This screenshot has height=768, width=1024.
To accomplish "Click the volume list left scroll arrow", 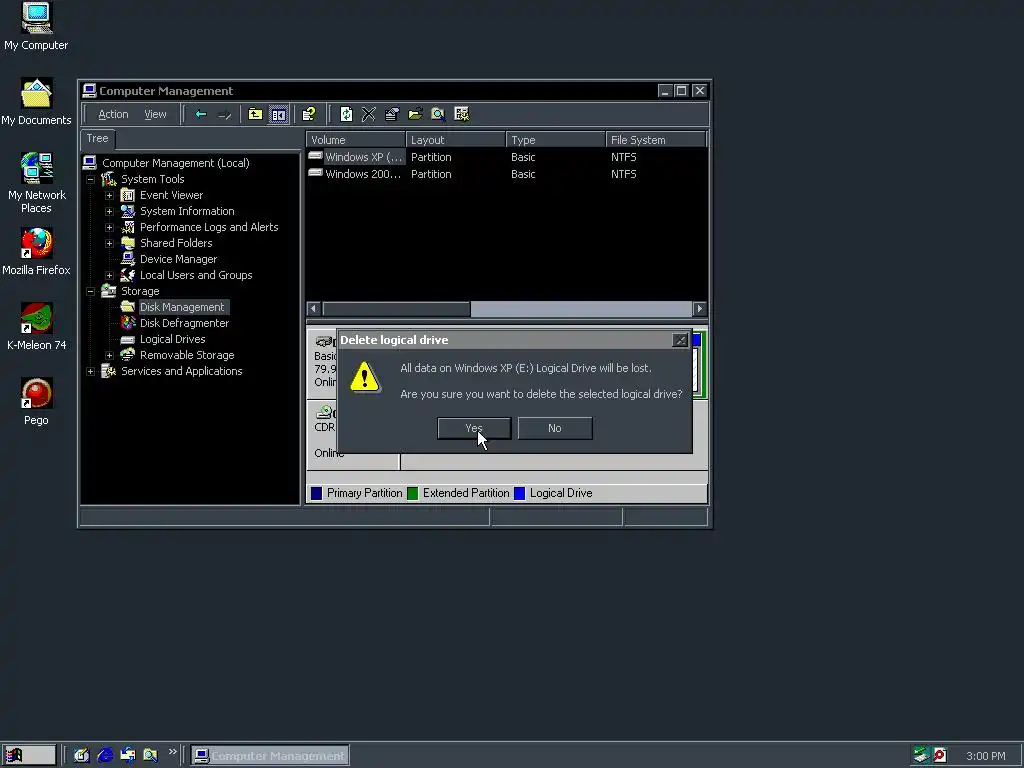I will coord(313,308).
